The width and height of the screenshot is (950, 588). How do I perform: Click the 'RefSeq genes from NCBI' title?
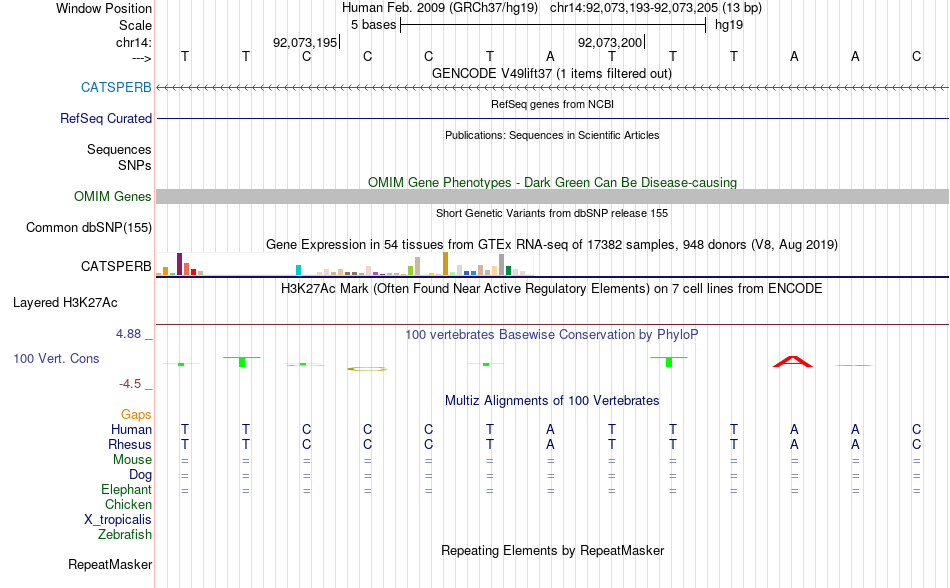coord(552,104)
